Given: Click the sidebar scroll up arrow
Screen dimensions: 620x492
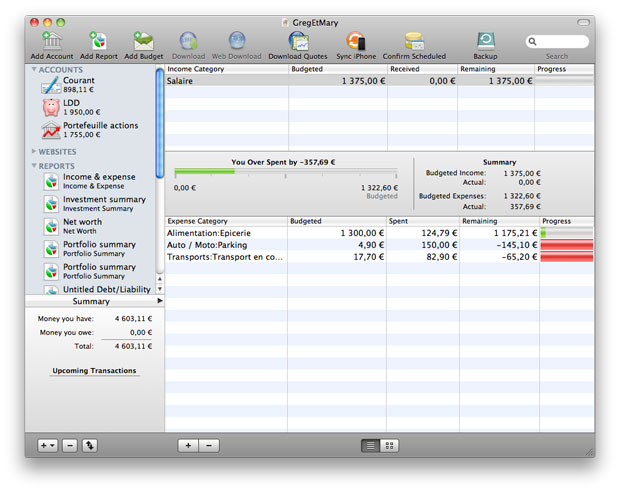Looking at the screenshot, I should [x=160, y=279].
